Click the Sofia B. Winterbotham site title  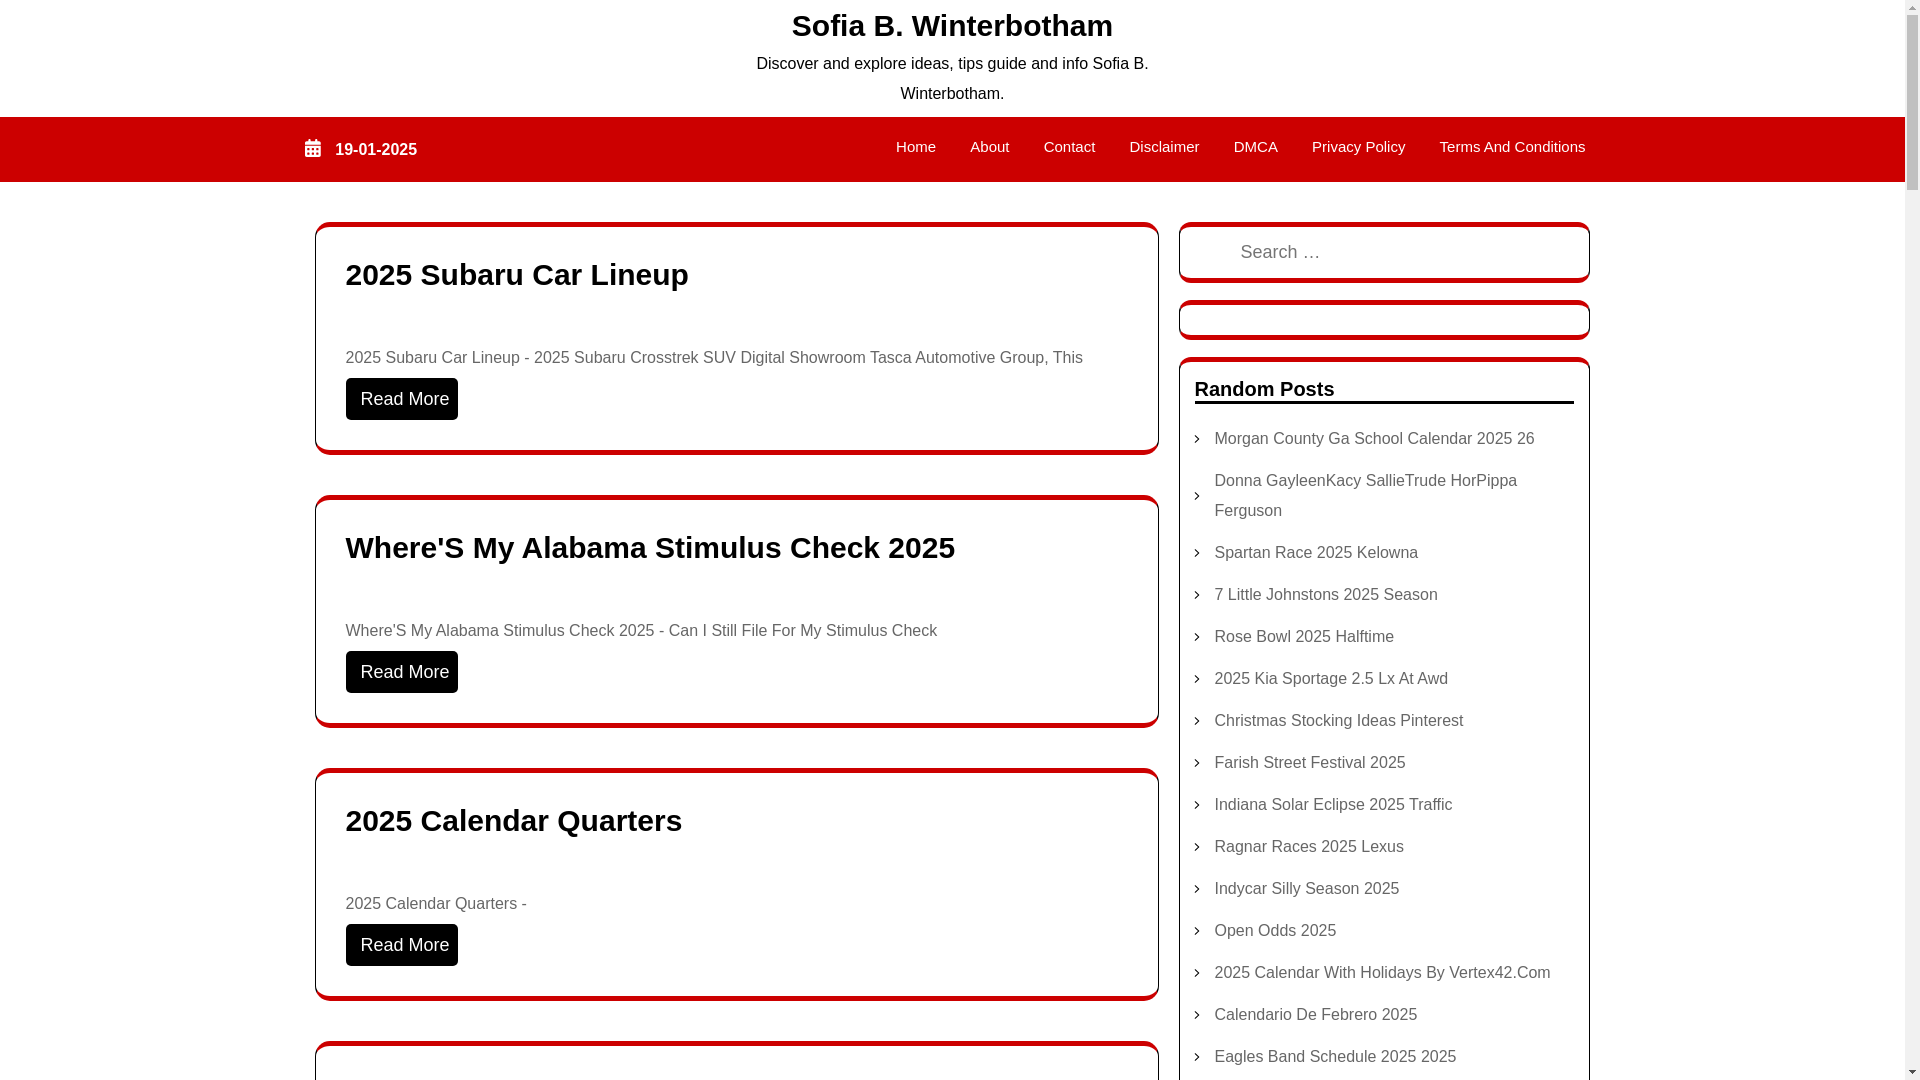[952, 25]
